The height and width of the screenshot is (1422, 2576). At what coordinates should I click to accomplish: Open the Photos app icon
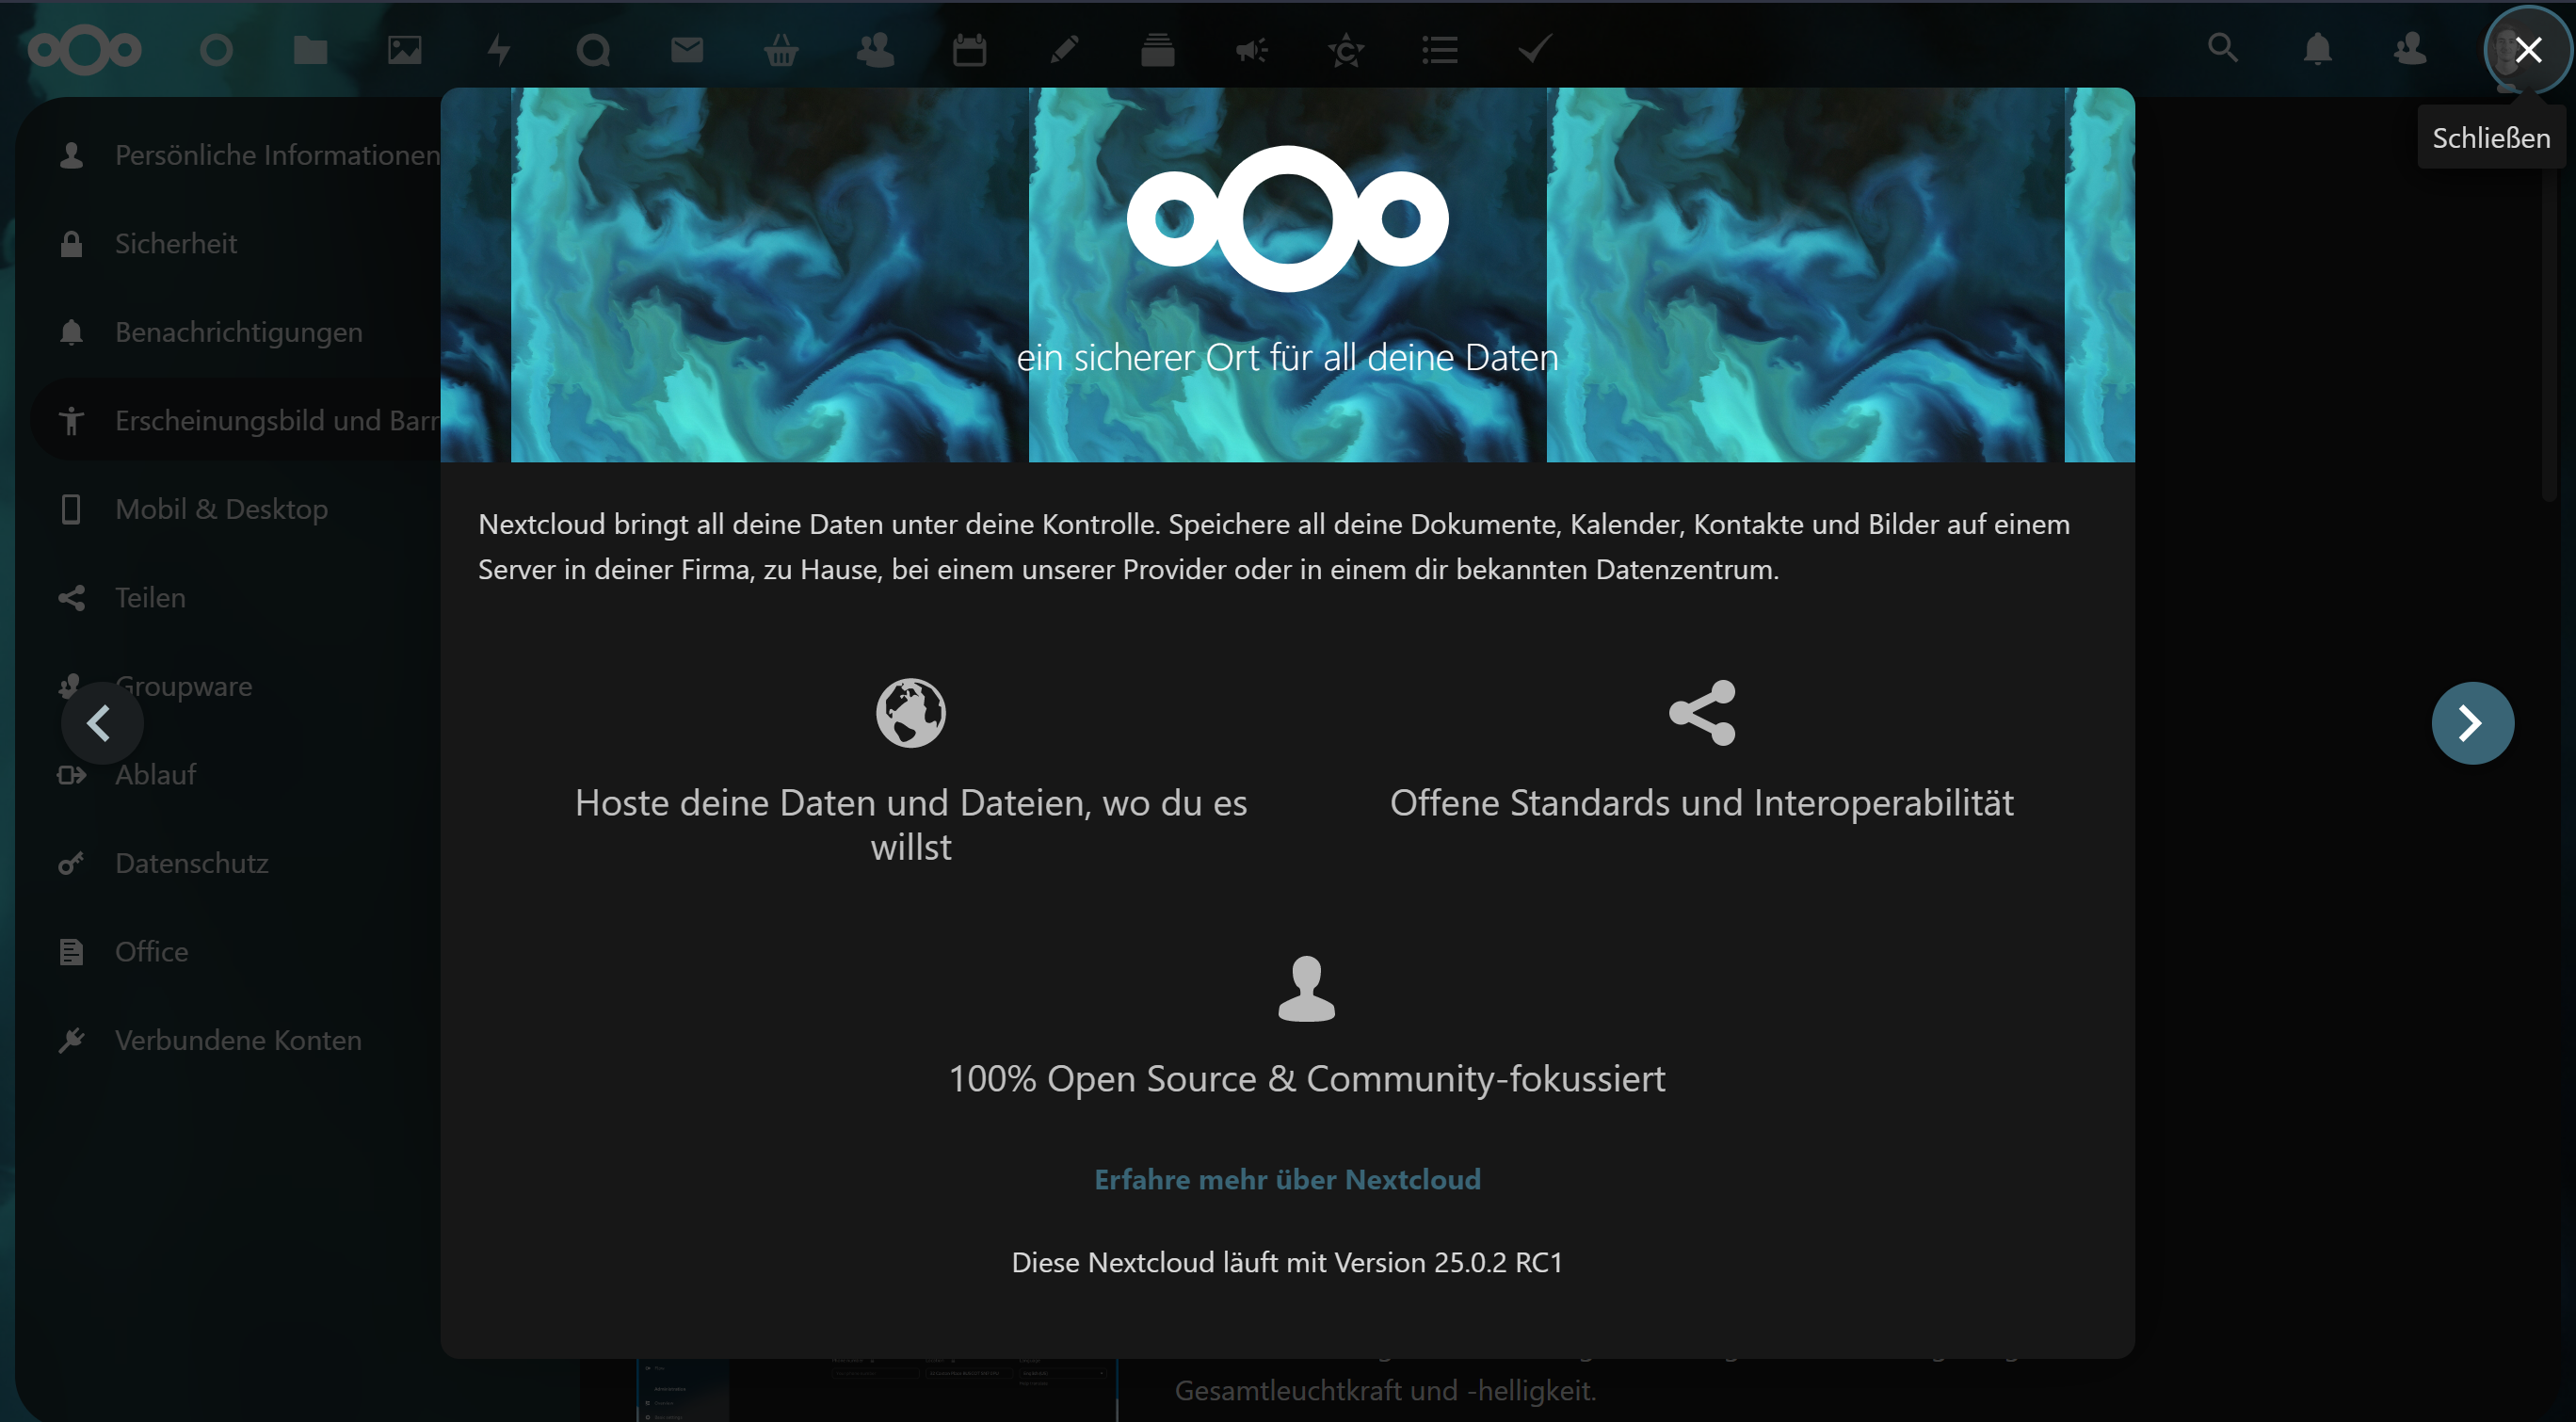point(404,49)
